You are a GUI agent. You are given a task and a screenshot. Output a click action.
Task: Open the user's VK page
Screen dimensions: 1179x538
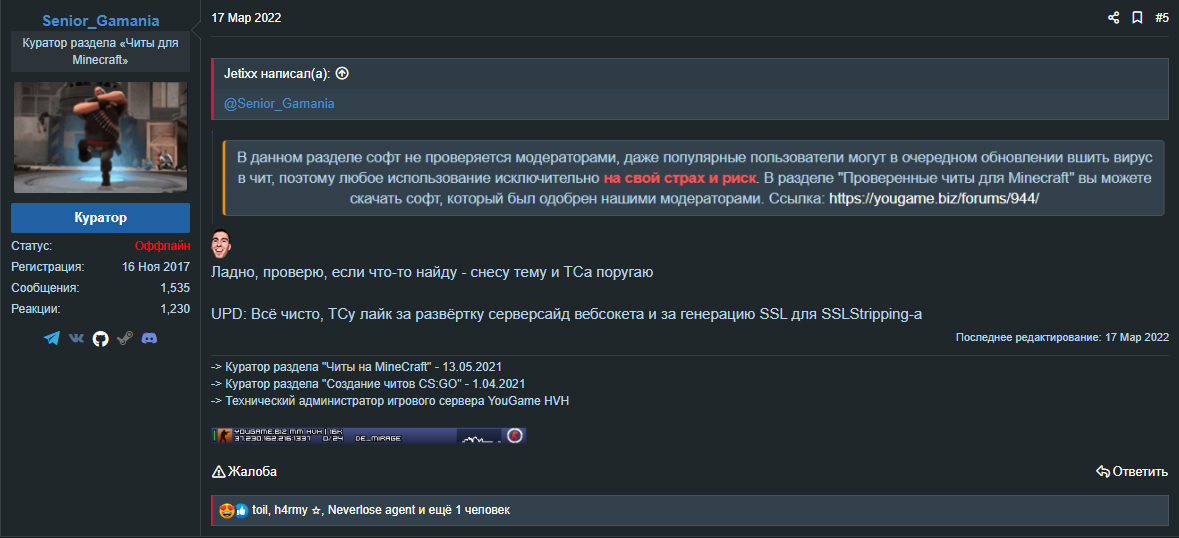(76, 339)
